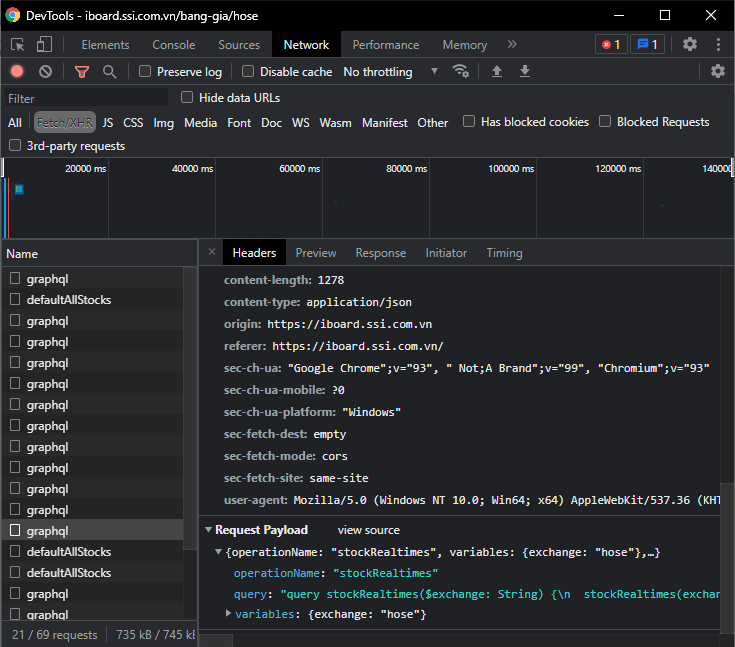This screenshot has height=647, width=735.
Task: Focus the Filter text field
Action: pyautogui.click(x=86, y=98)
